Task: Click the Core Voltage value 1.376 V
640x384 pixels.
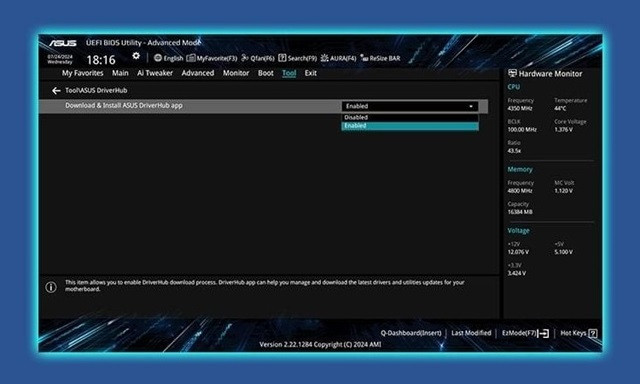Action: (x=563, y=130)
